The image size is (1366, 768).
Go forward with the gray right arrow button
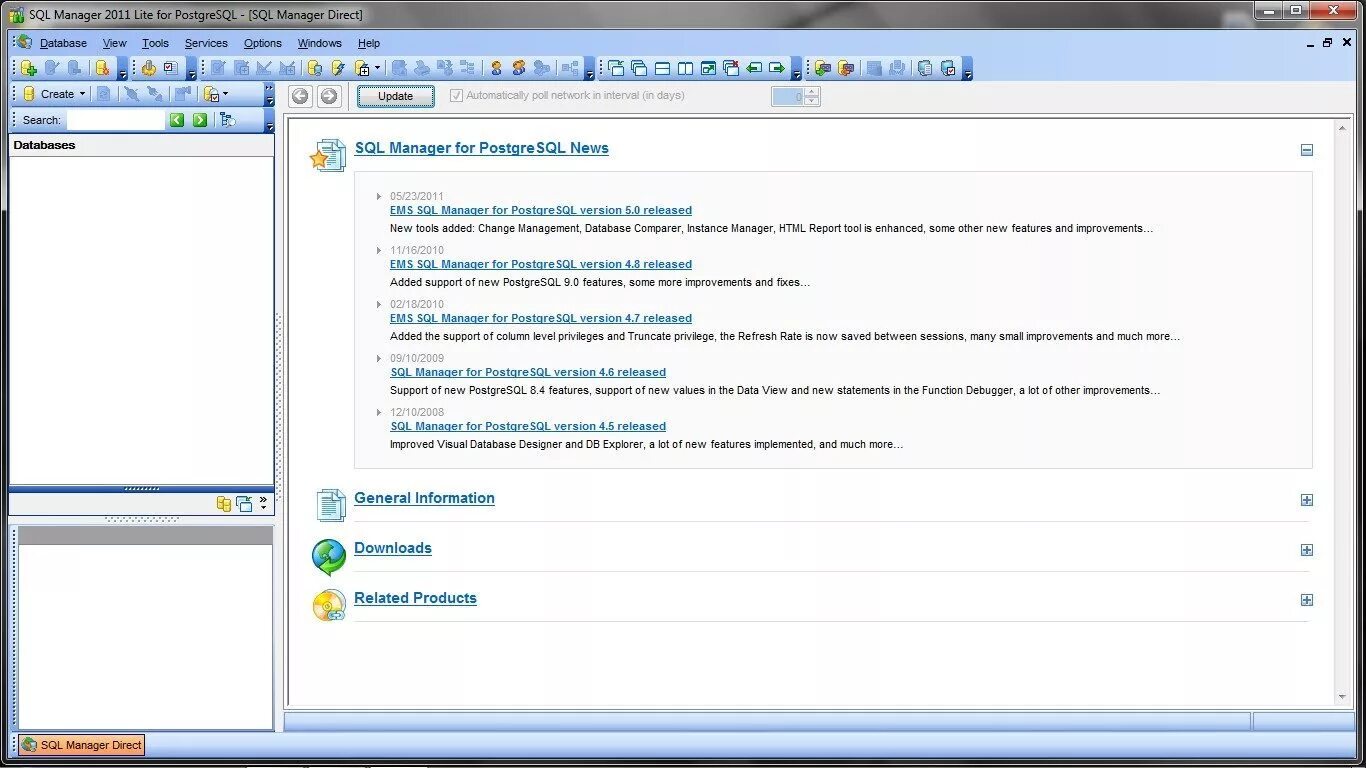coord(329,96)
